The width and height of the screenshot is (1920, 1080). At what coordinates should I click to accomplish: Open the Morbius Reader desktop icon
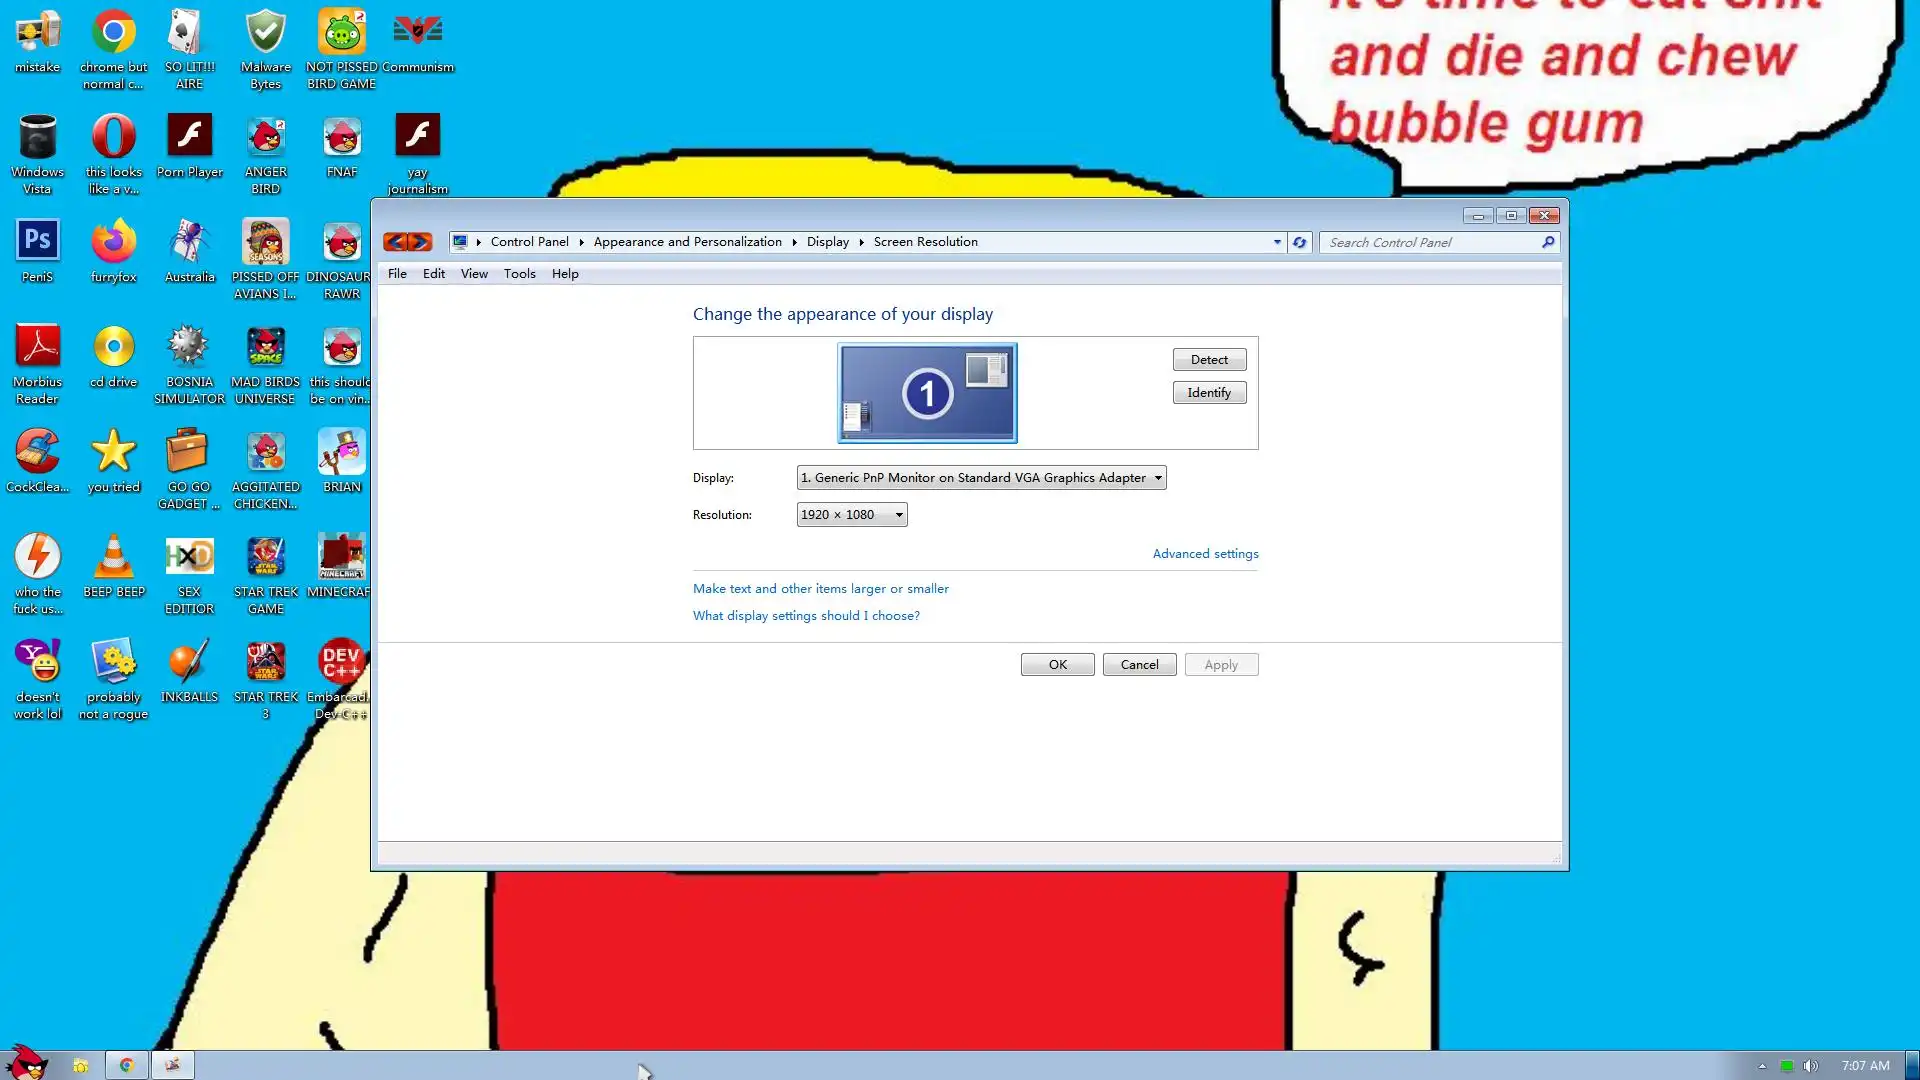pyautogui.click(x=38, y=347)
